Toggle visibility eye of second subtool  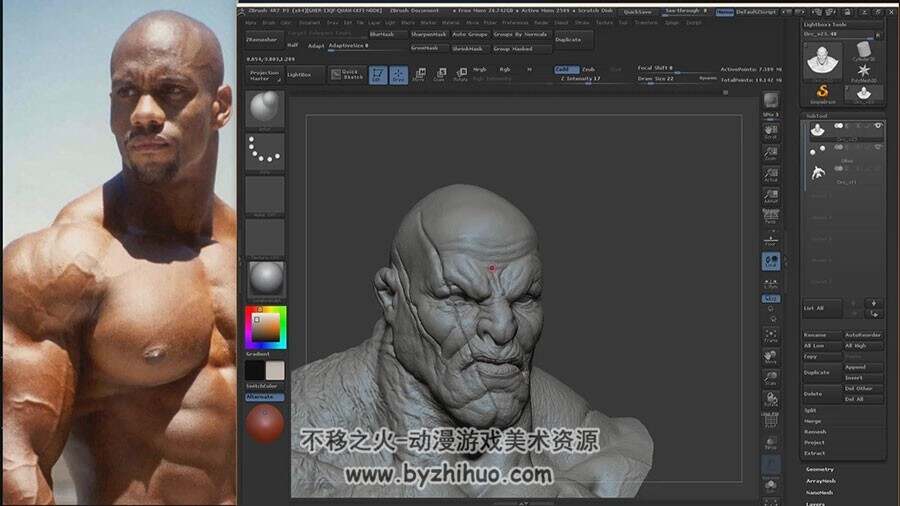coord(878,147)
